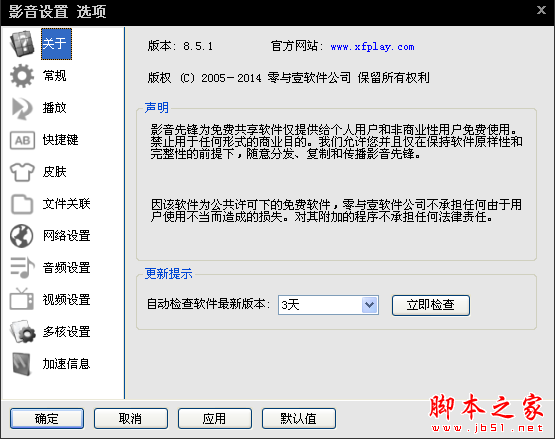Show the 视频设置 page

point(67,300)
